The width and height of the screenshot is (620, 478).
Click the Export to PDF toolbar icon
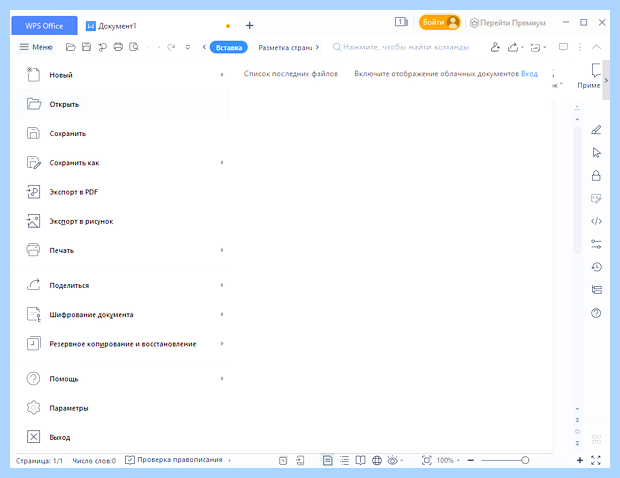[x=102, y=47]
